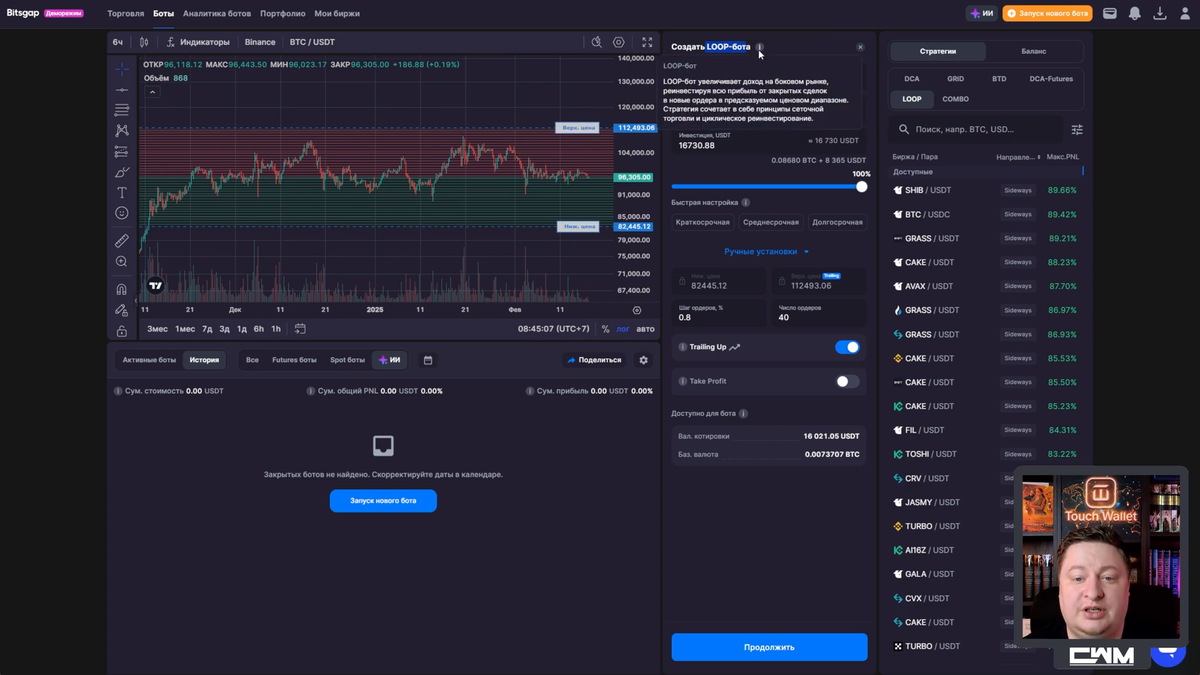The height and width of the screenshot is (675, 1200).
Task: Open the Binance exchange selector
Action: click(x=260, y=42)
